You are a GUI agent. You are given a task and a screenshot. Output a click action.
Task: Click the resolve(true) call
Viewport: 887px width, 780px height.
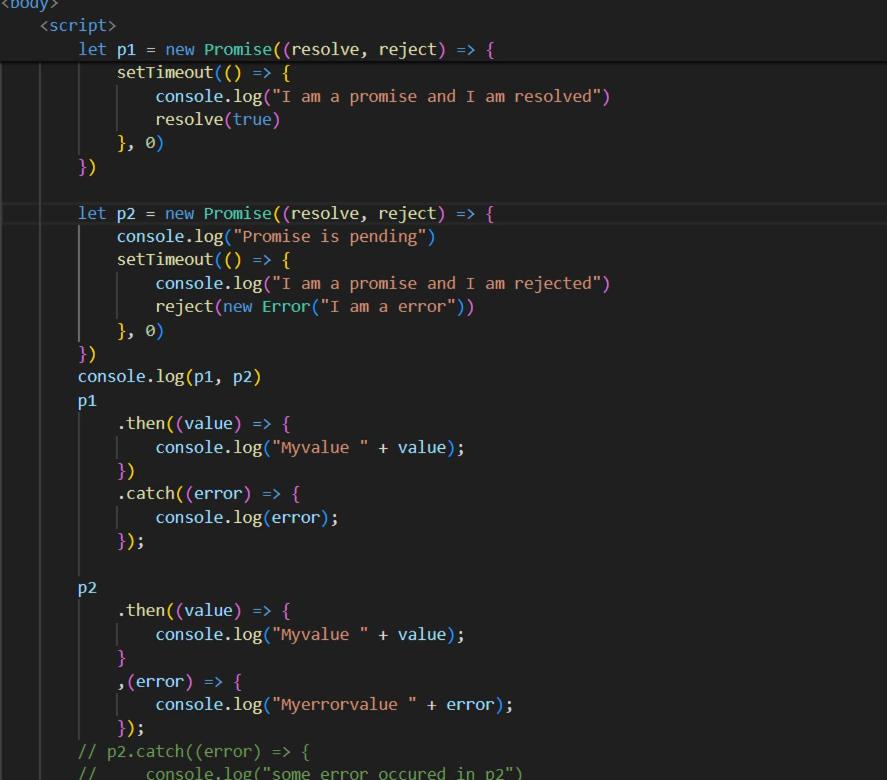tap(217, 120)
